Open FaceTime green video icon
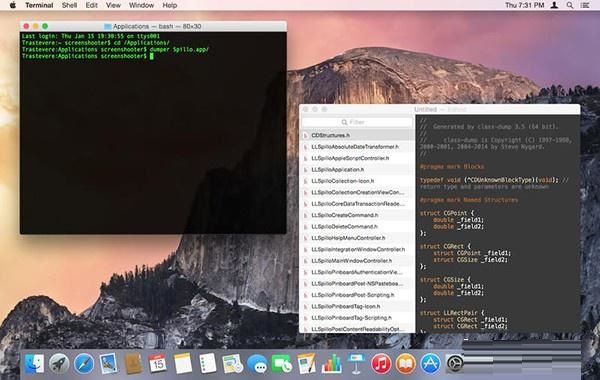The image size is (600, 380). tap(282, 363)
